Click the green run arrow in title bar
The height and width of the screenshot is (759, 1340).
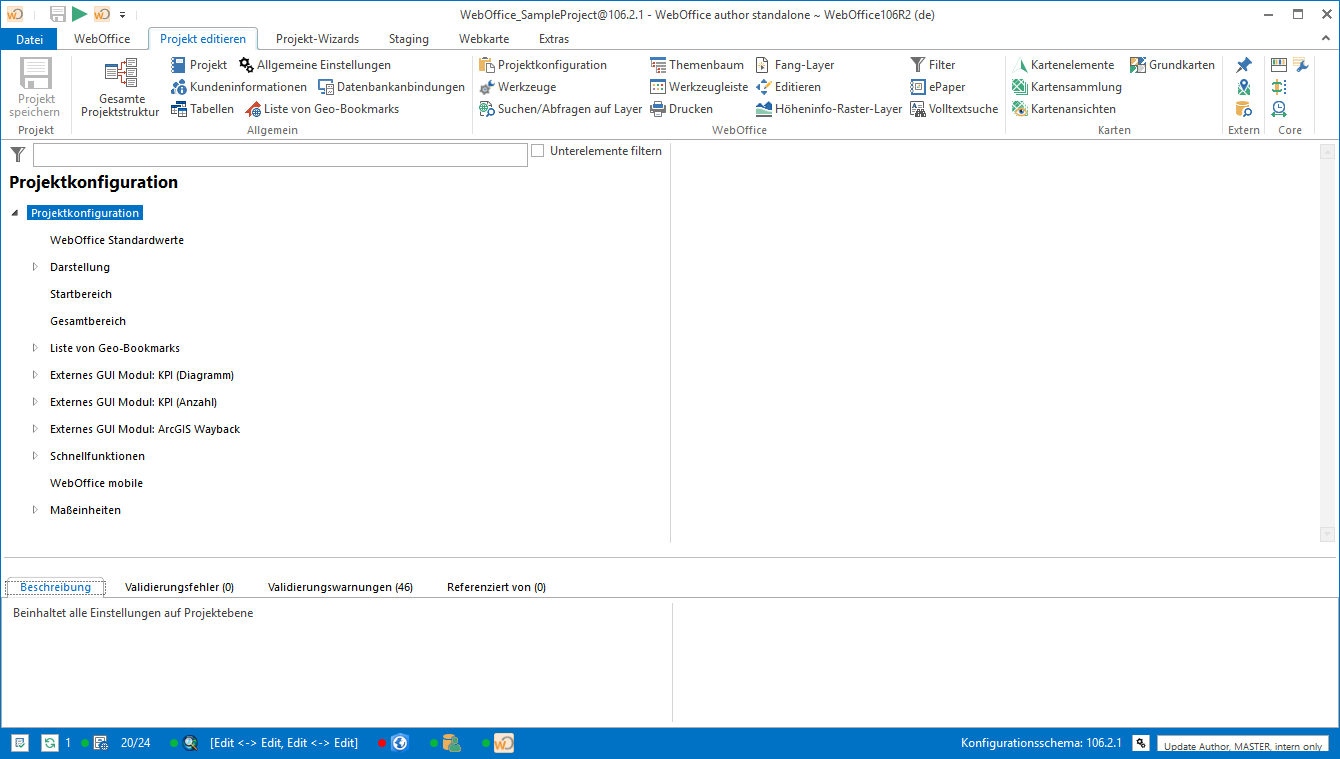(79, 14)
